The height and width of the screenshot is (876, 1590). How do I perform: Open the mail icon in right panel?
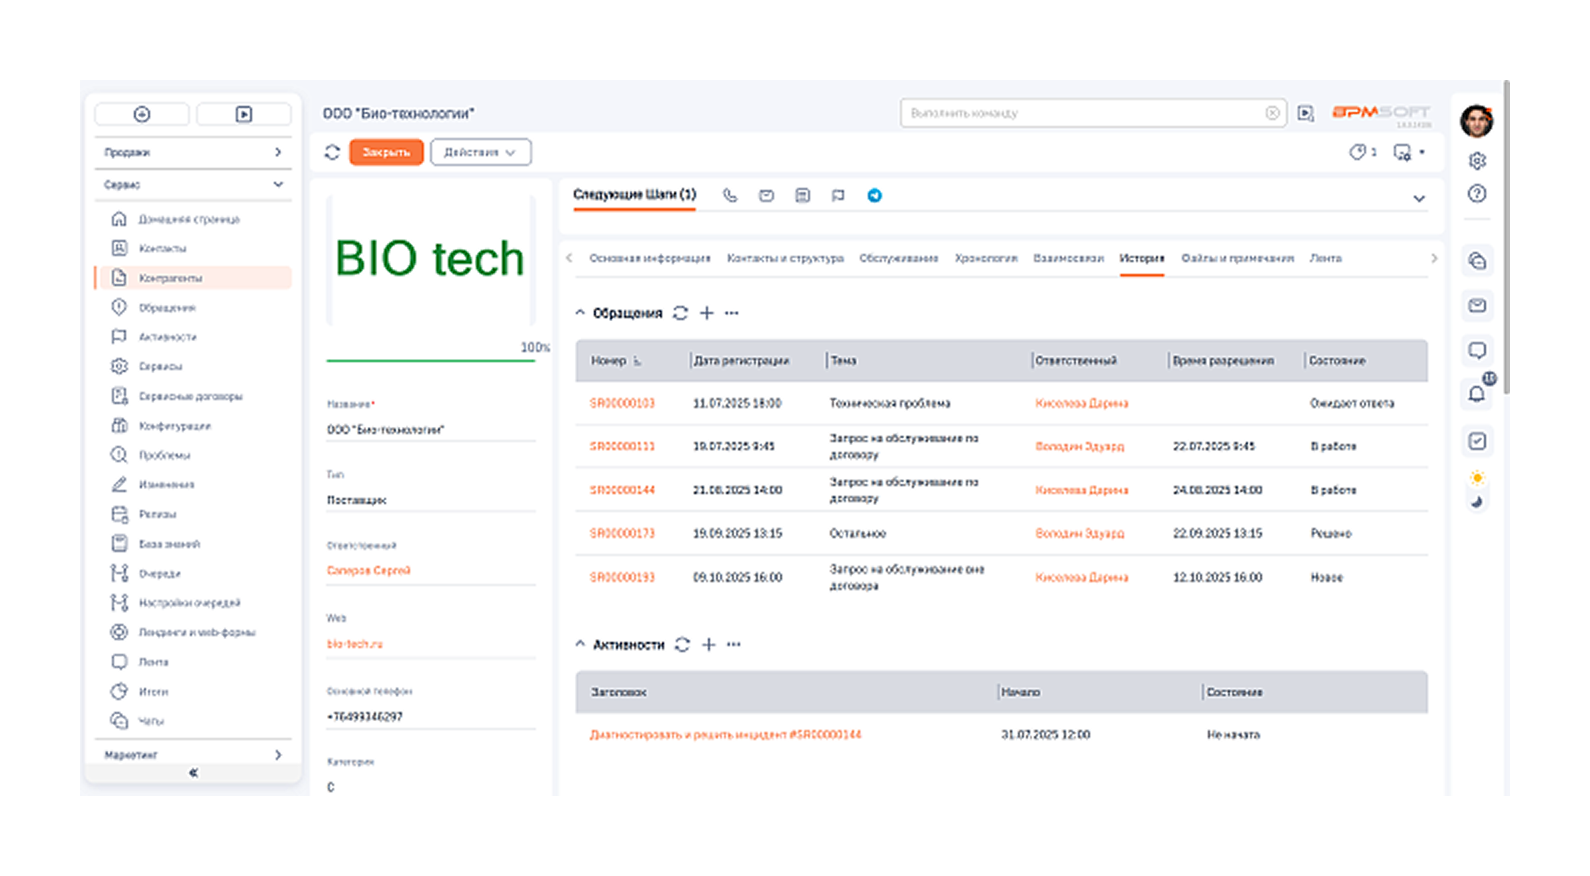(1477, 305)
